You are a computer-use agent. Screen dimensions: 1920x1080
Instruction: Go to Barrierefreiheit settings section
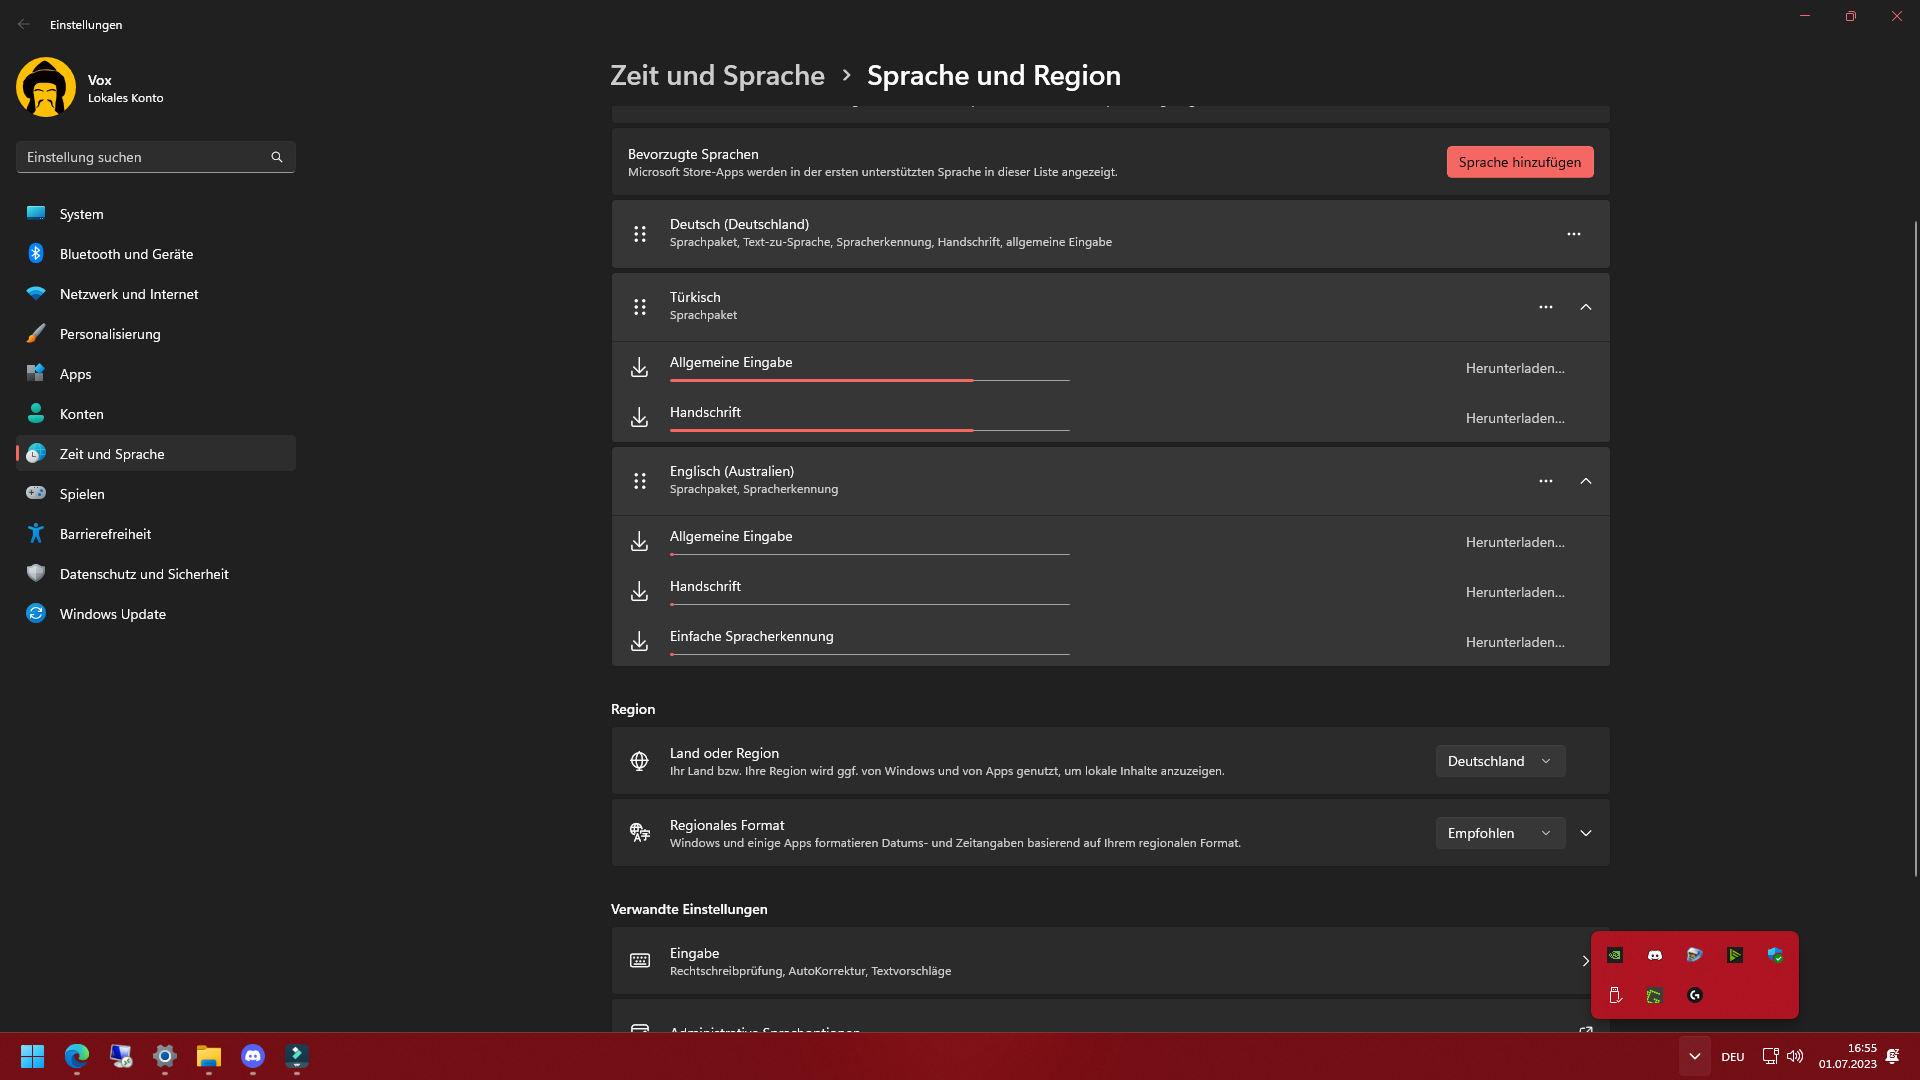click(105, 534)
